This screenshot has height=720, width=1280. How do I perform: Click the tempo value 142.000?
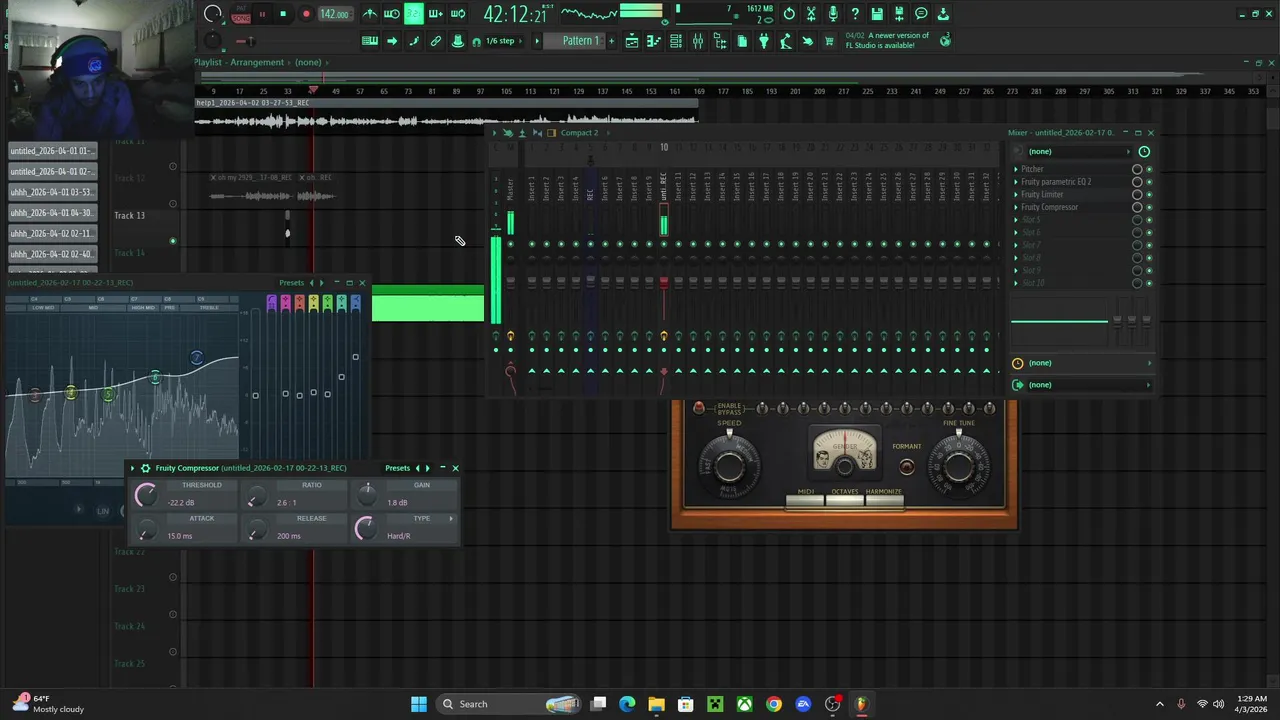click(x=335, y=14)
